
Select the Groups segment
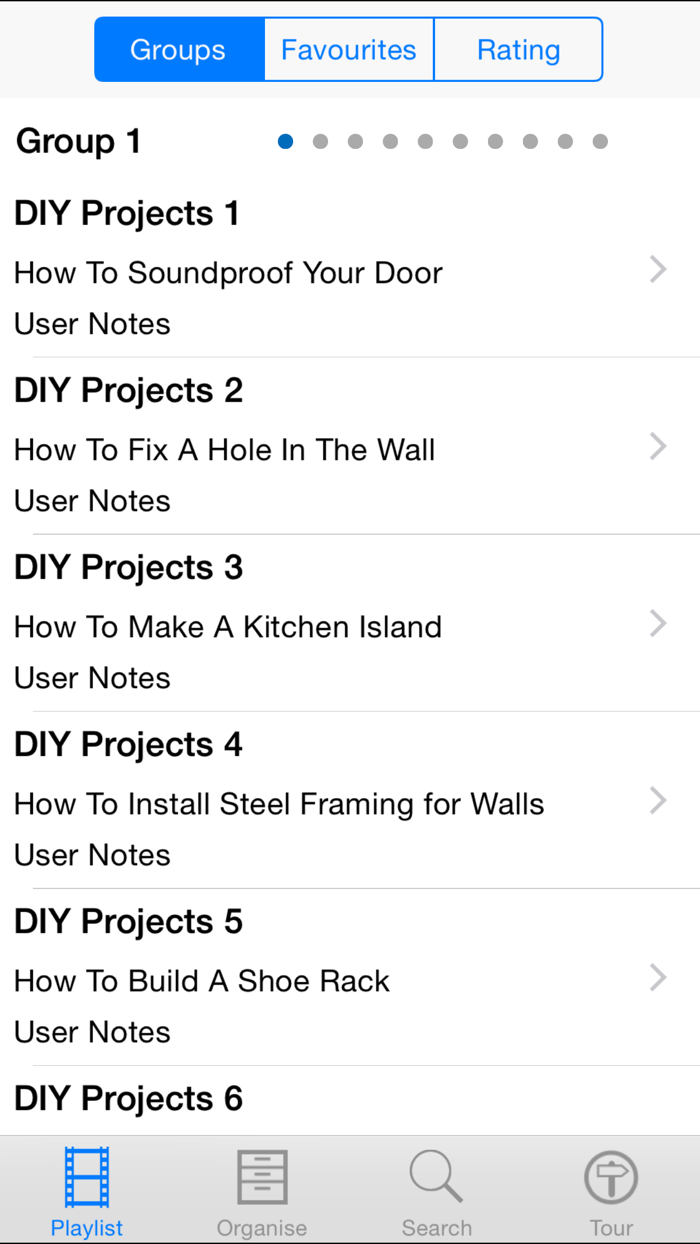[x=178, y=48]
